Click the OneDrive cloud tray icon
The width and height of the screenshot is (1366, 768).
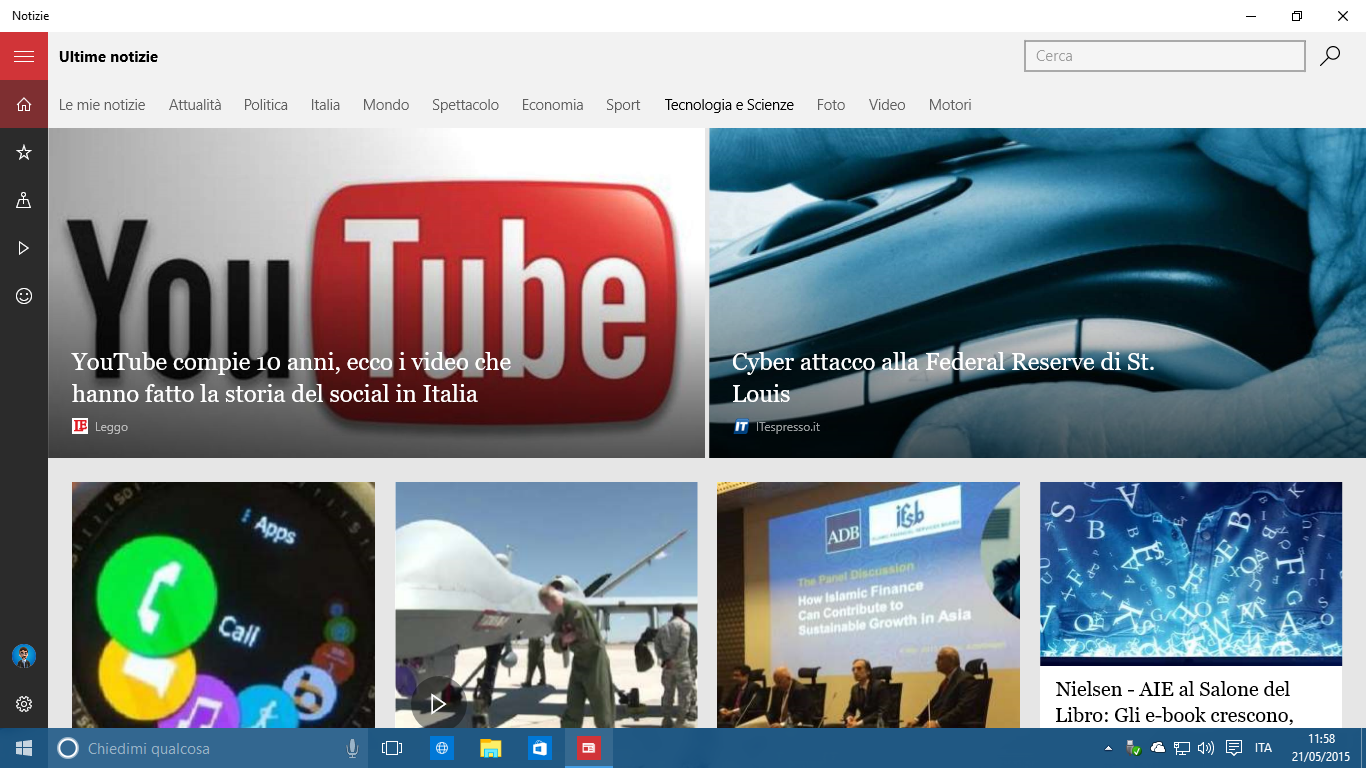(1158, 748)
